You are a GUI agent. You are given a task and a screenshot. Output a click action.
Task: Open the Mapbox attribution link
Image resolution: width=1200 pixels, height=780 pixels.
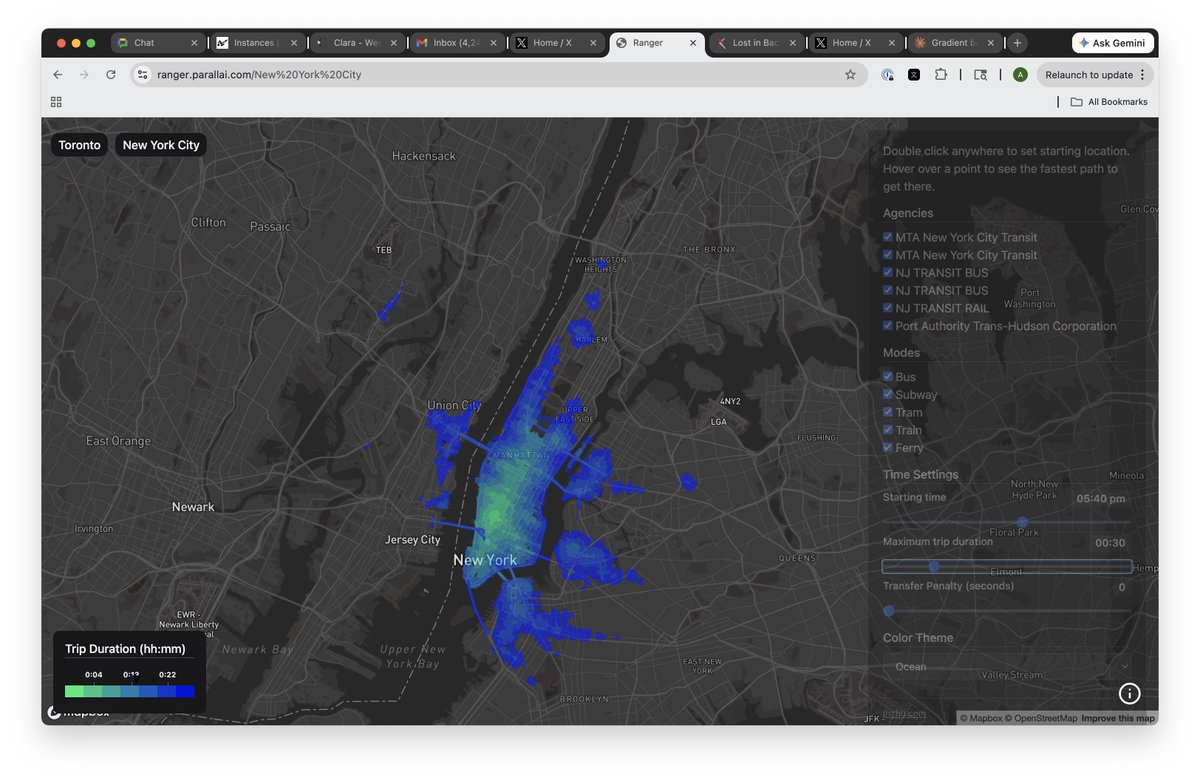pos(982,718)
